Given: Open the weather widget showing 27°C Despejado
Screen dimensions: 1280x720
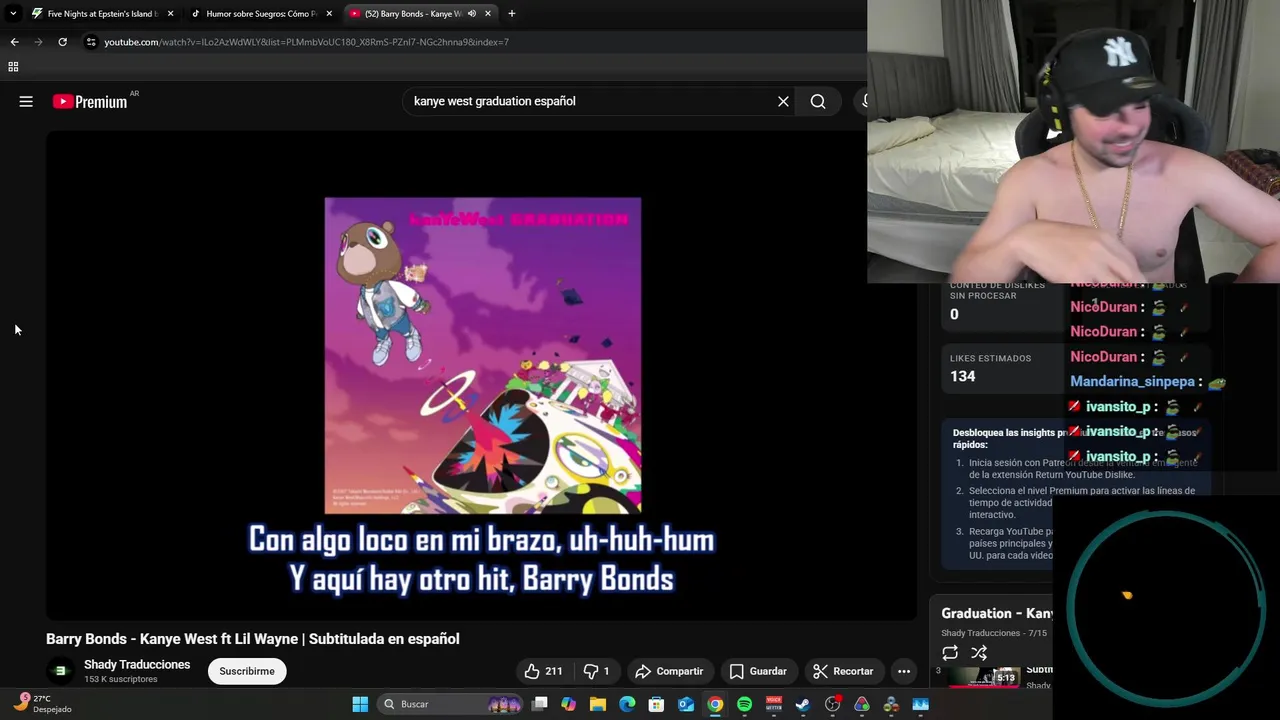Looking at the screenshot, I should click(43, 704).
